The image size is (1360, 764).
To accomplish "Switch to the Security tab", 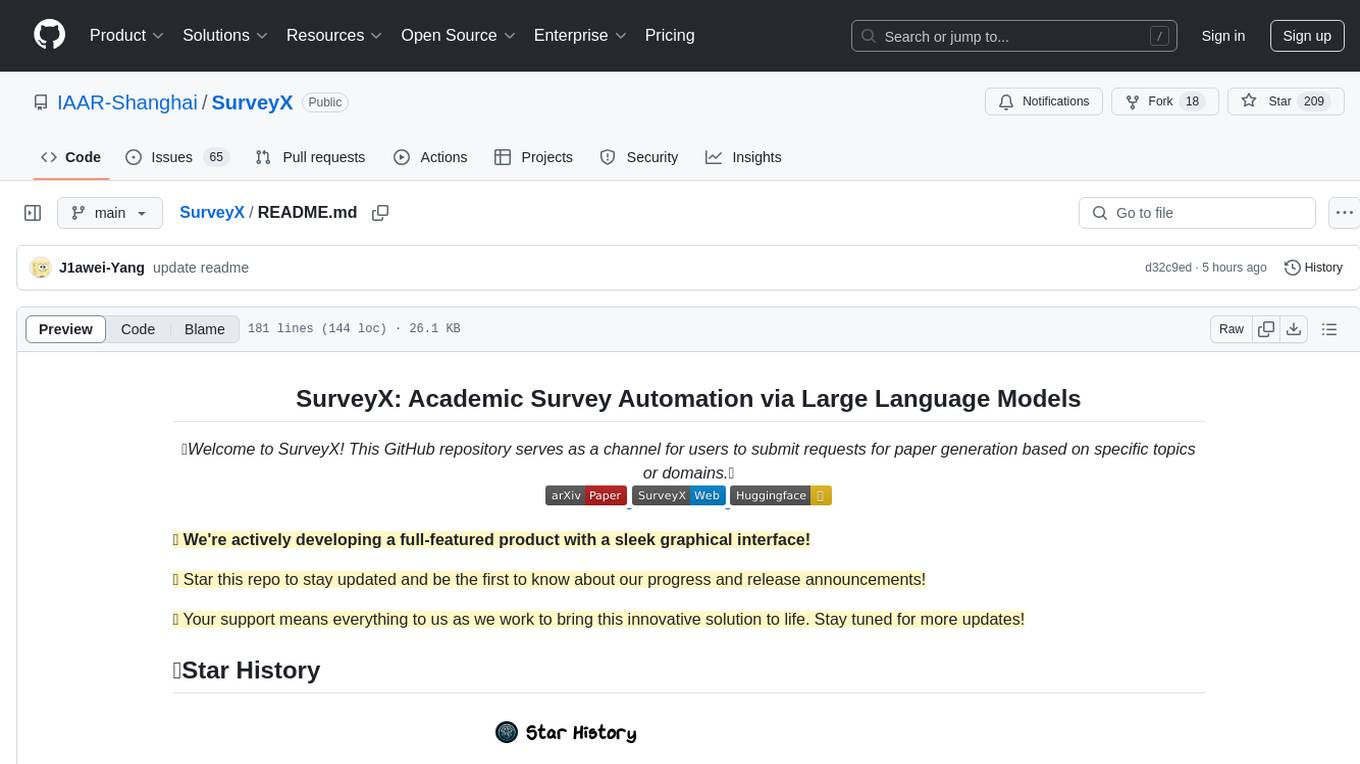I will coord(639,157).
